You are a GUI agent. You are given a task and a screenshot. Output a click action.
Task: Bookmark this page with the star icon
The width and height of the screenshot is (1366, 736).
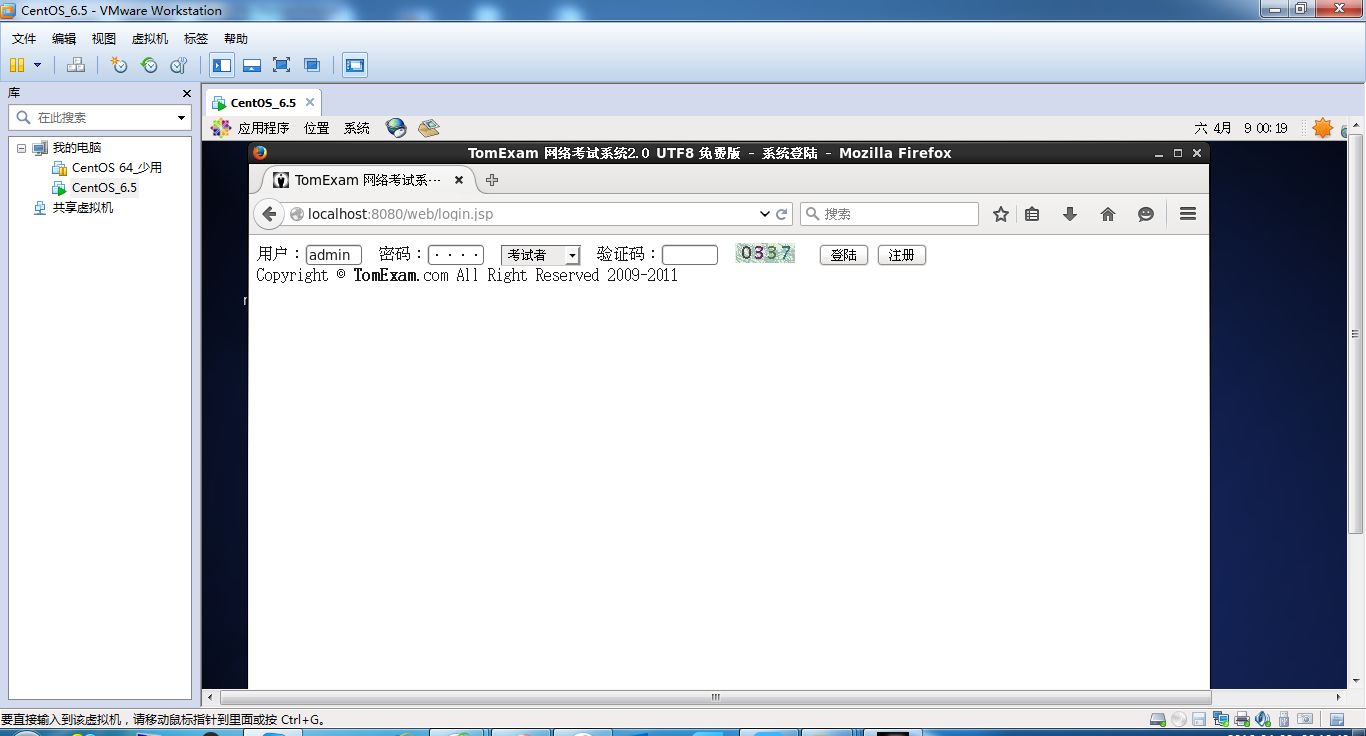coord(1000,214)
